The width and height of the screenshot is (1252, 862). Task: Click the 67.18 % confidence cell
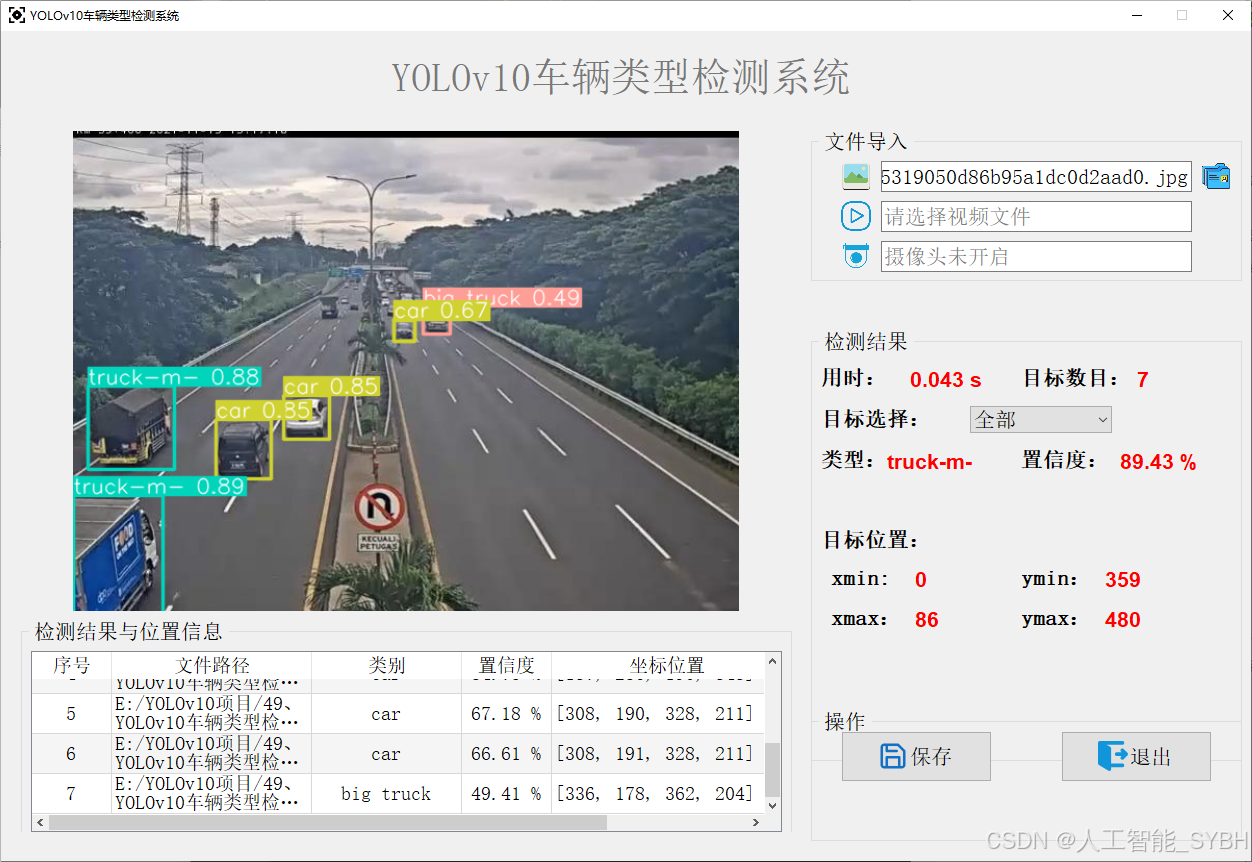506,714
